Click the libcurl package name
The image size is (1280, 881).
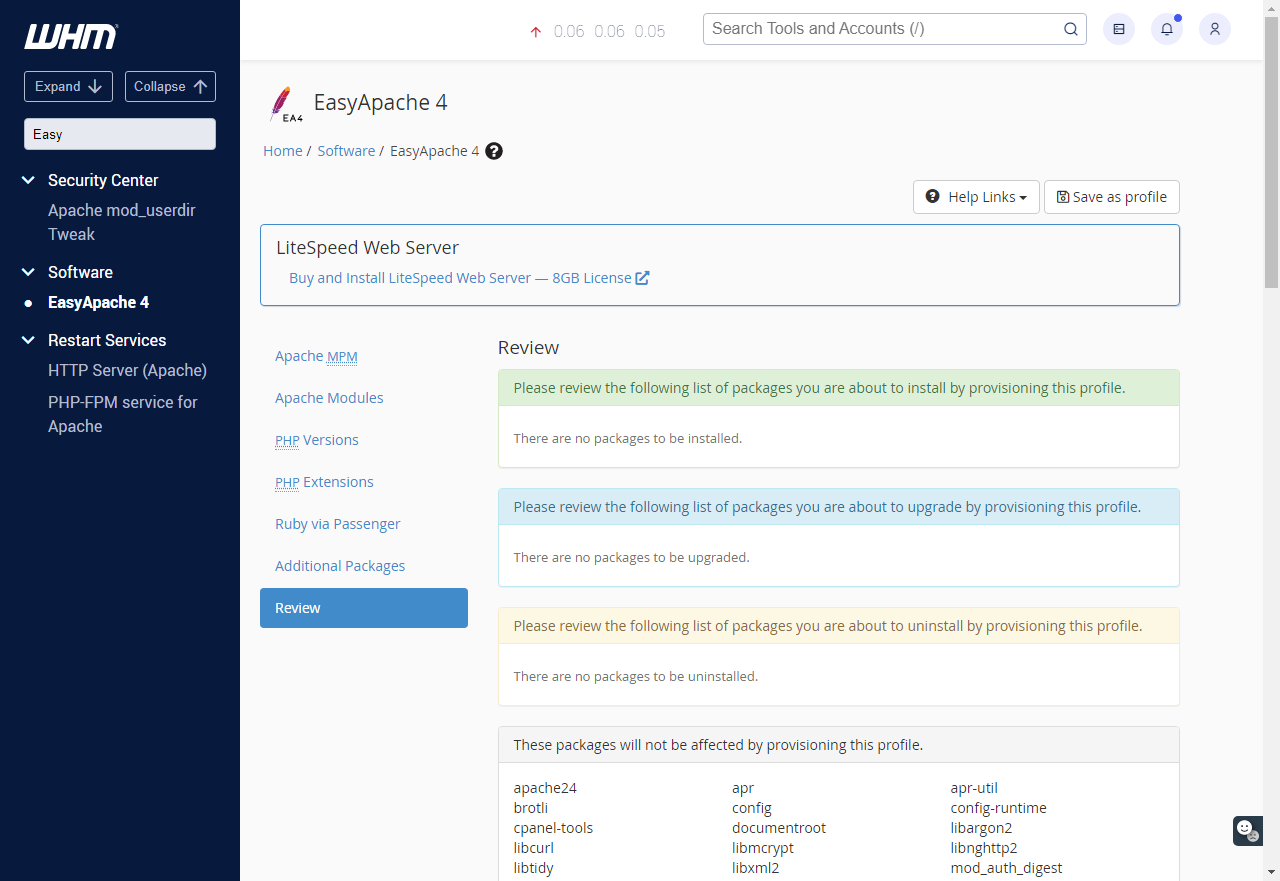click(534, 848)
